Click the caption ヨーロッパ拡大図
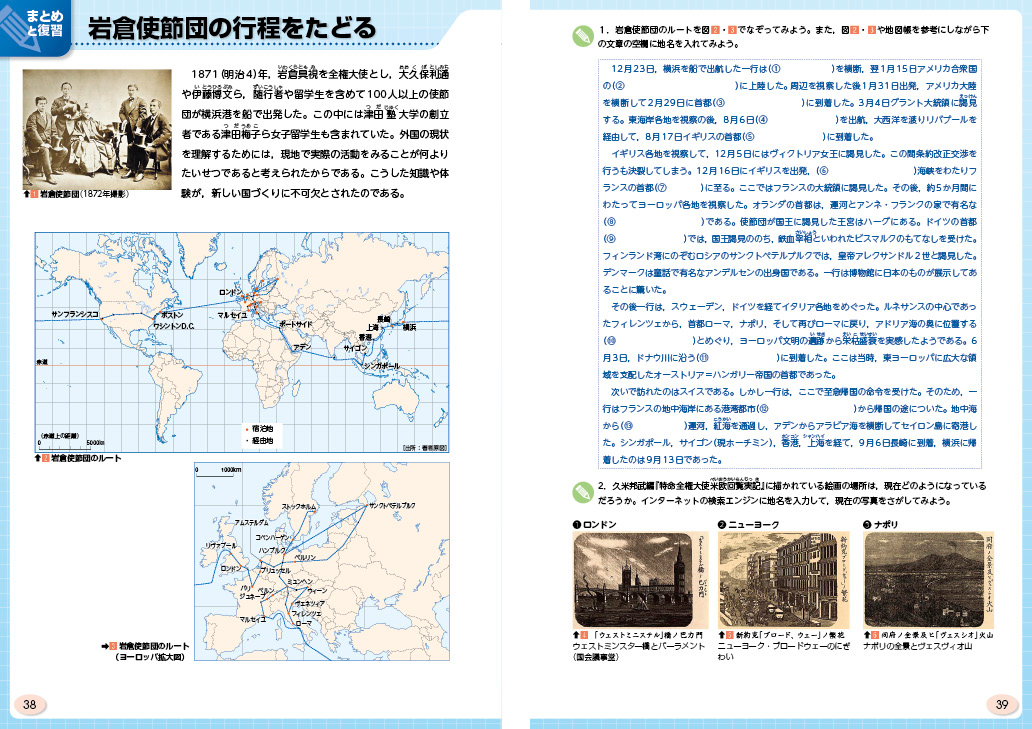 pyautogui.click(x=150, y=657)
